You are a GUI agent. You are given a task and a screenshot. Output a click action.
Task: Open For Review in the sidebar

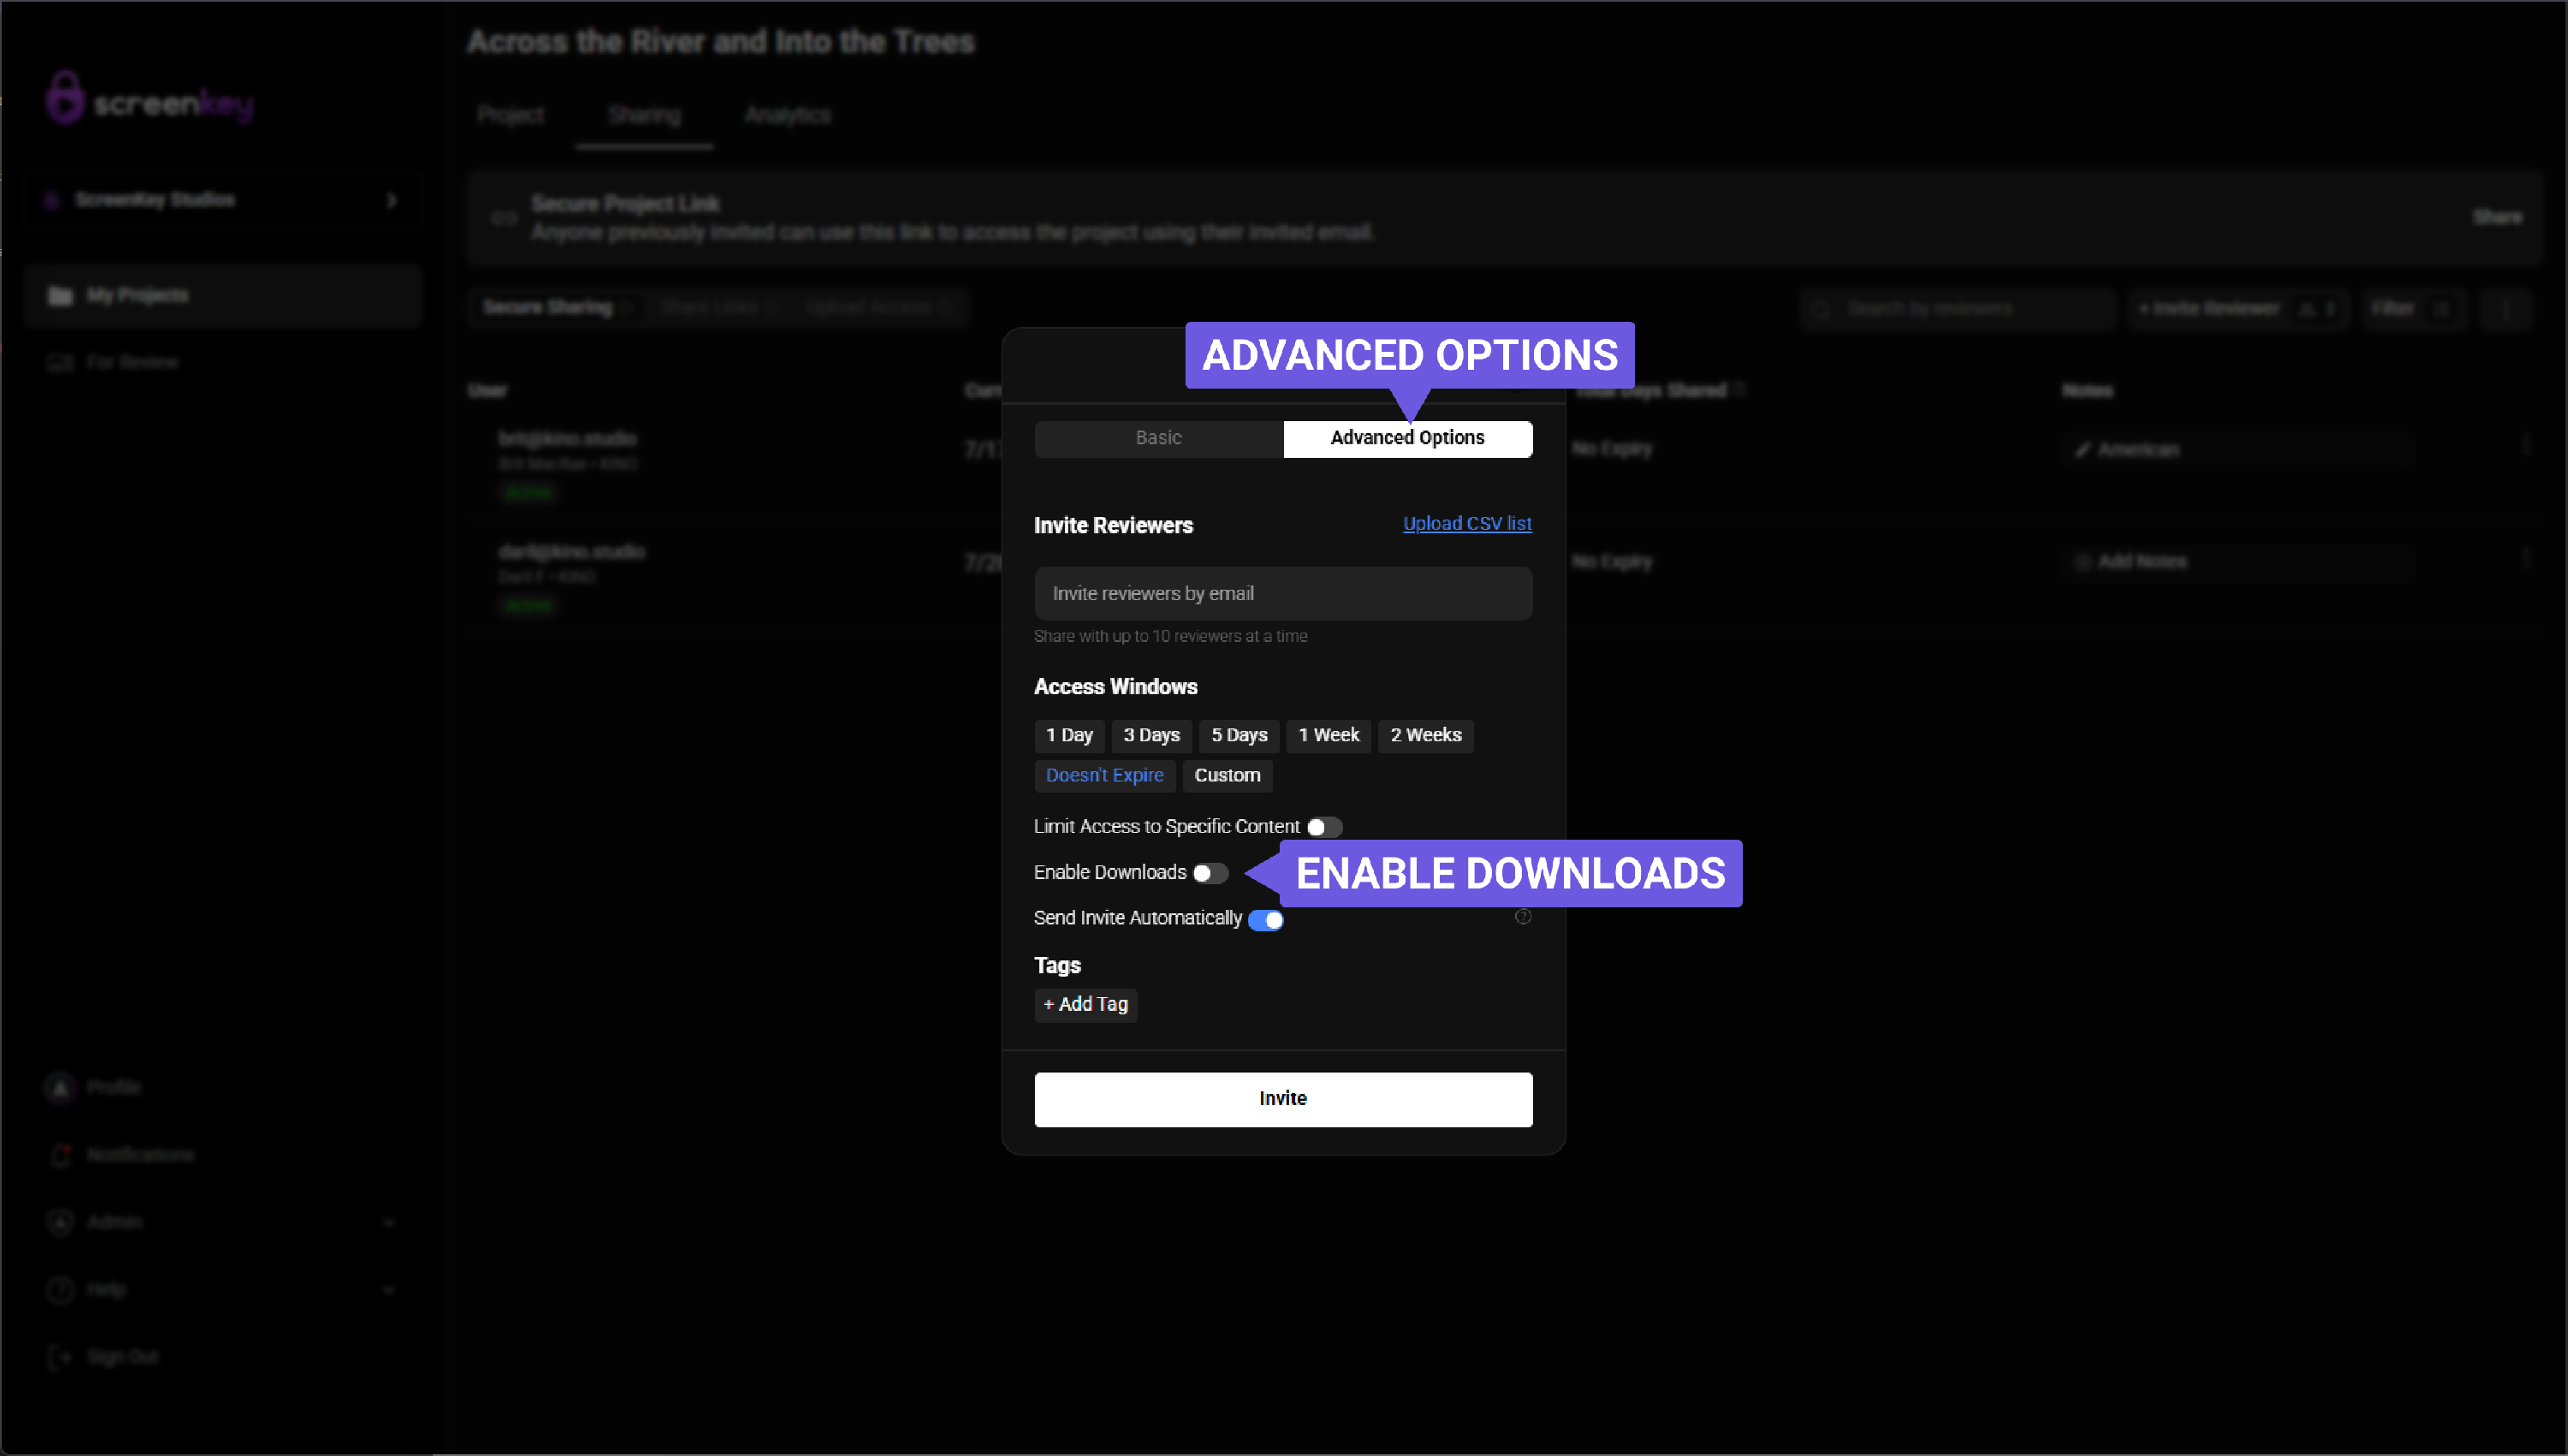132,362
